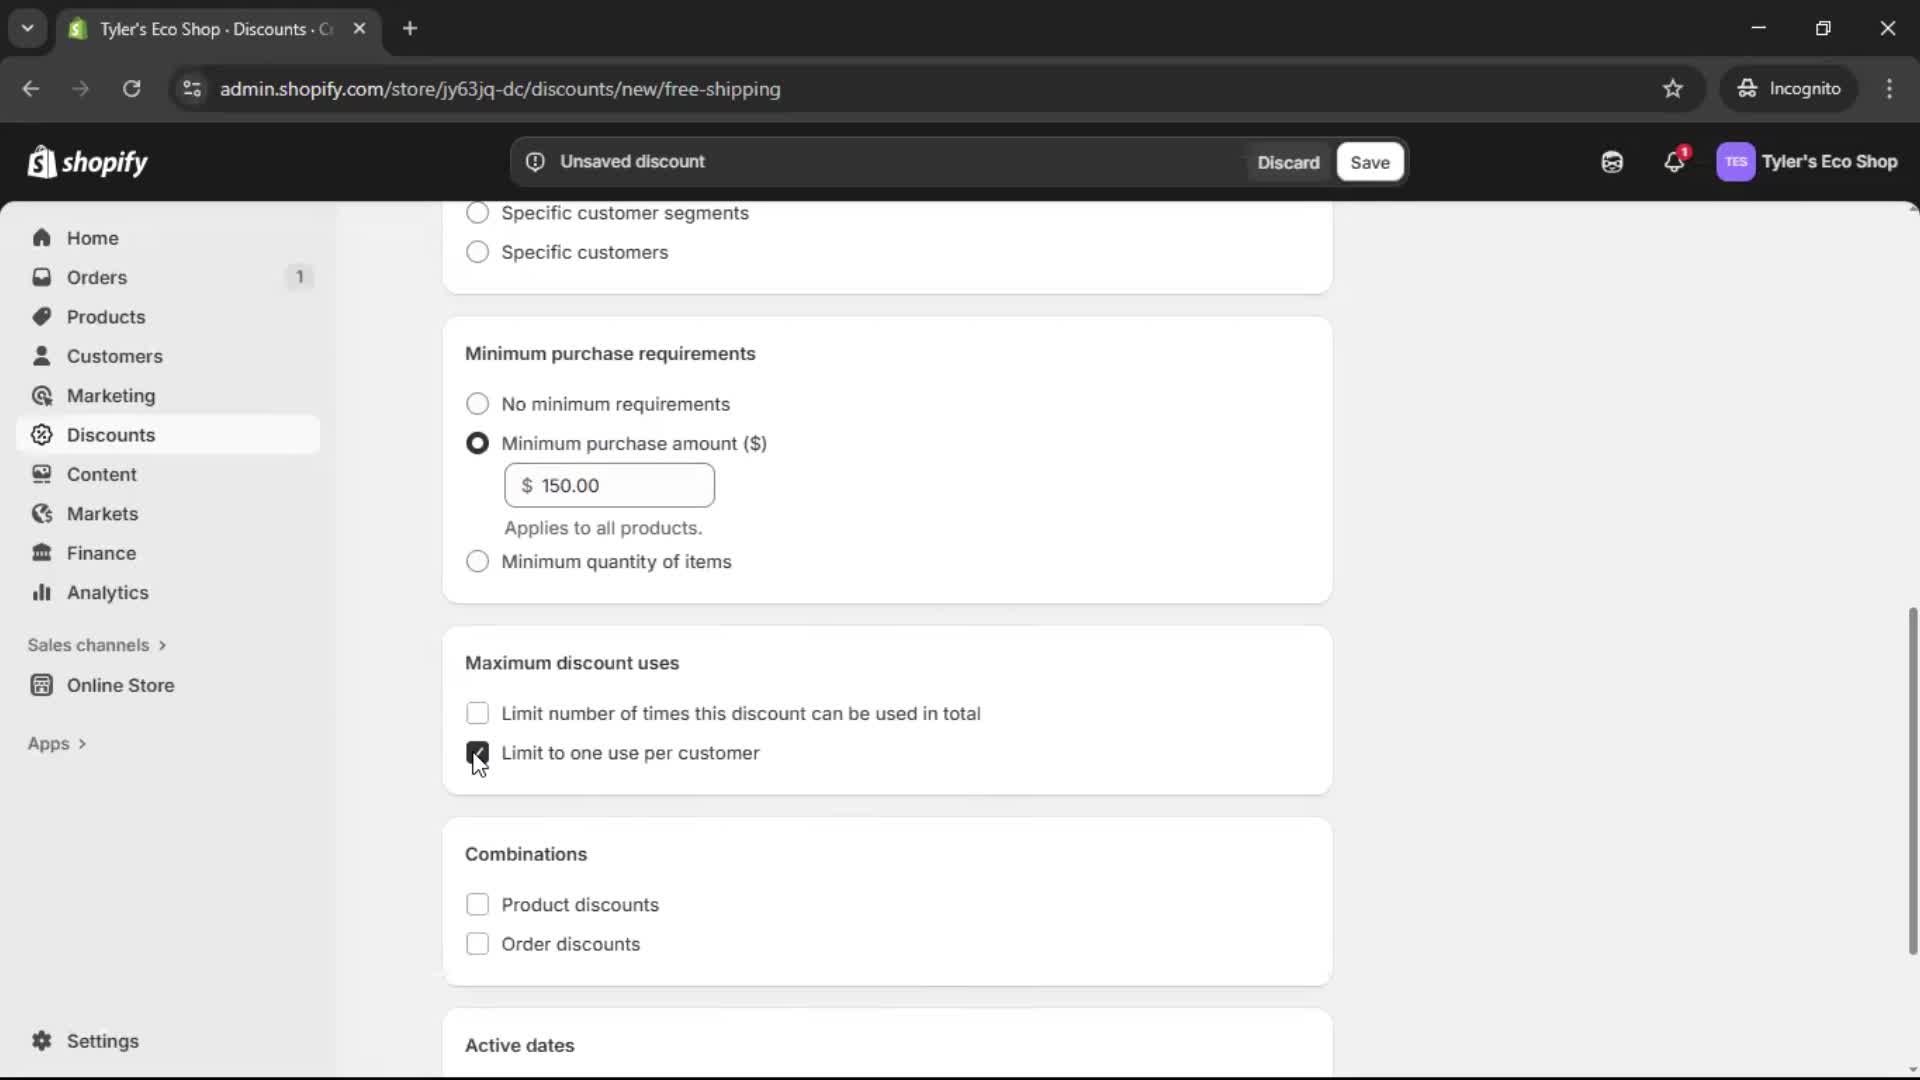This screenshot has height=1080, width=1920.
Task: Select Products in the sidebar
Action: [106, 316]
